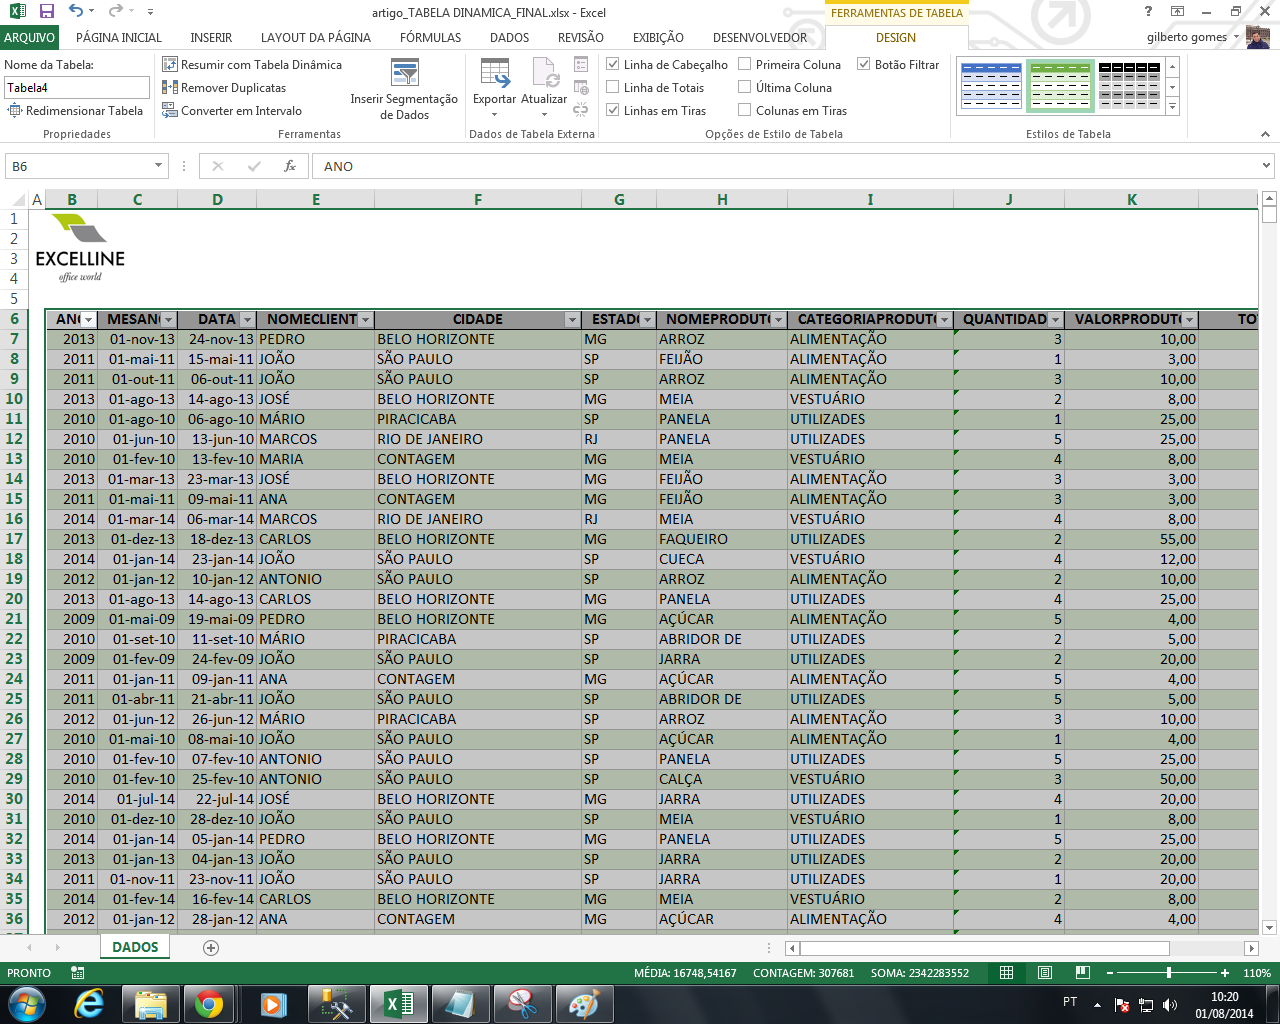Open the ARQUIVO menu
The height and width of the screenshot is (1024, 1280).
(29, 37)
